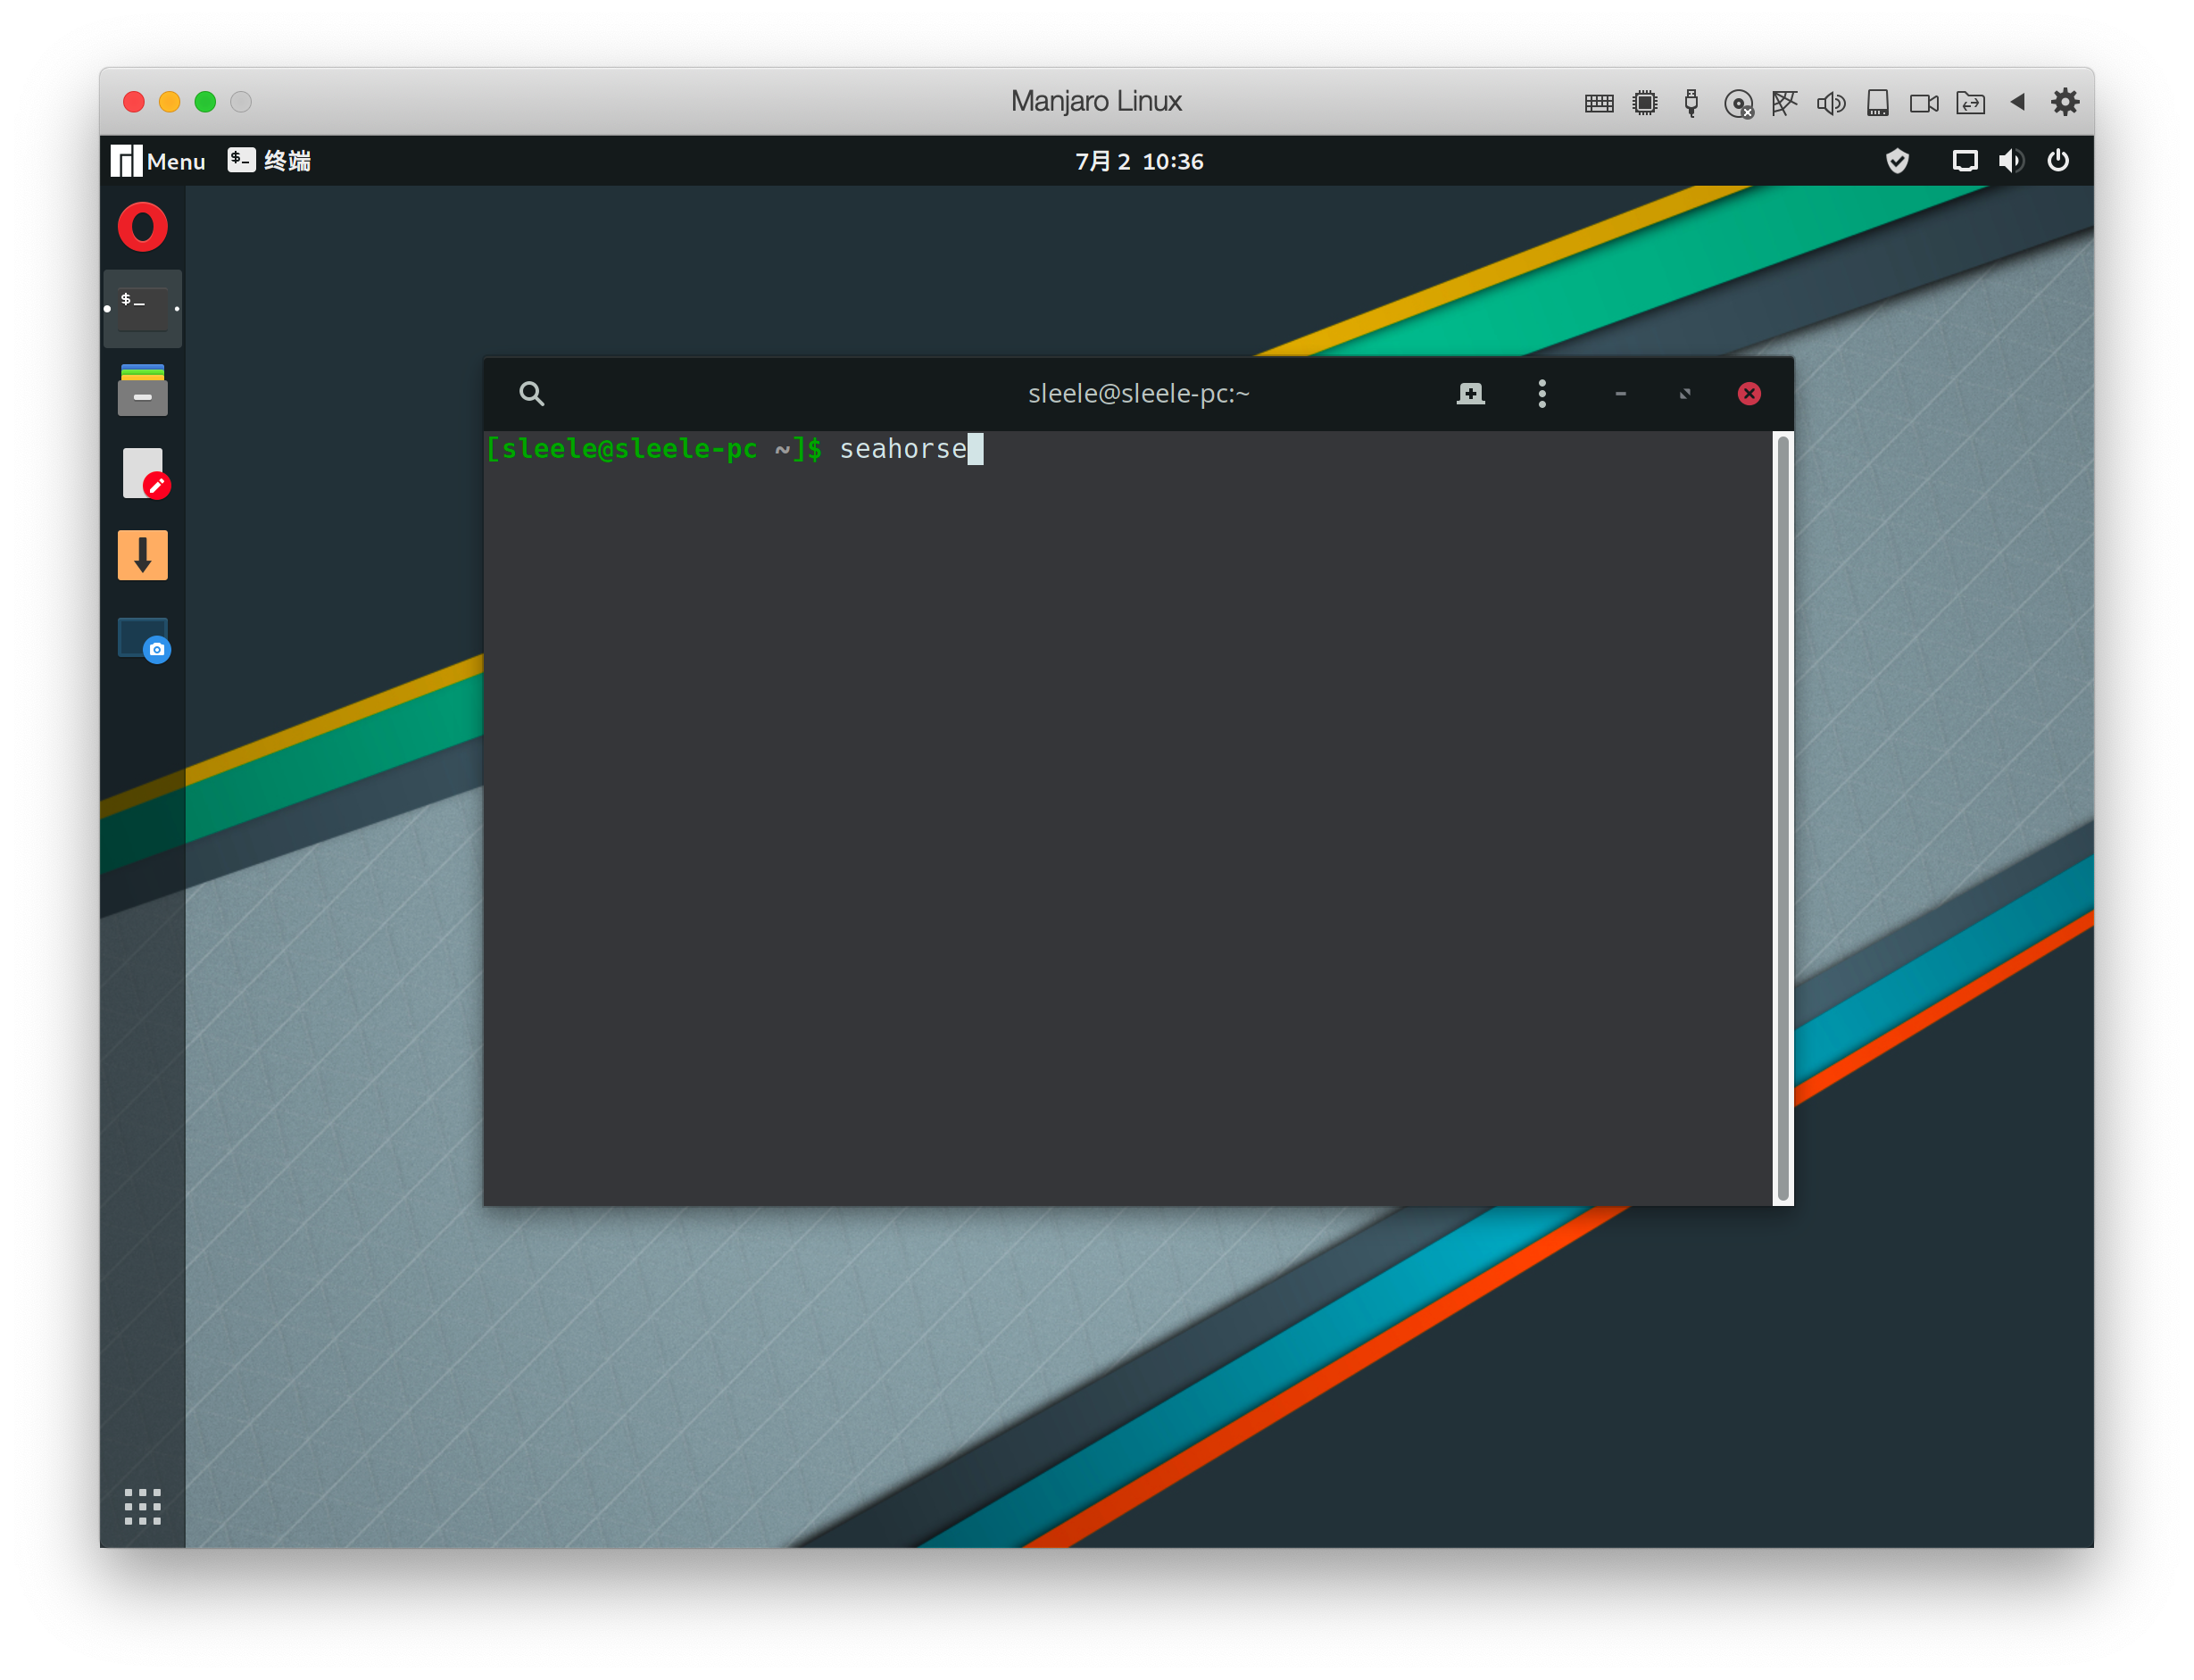Click the shield security tray icon
This screenshot has width=2194, height=1680.
1896,161
